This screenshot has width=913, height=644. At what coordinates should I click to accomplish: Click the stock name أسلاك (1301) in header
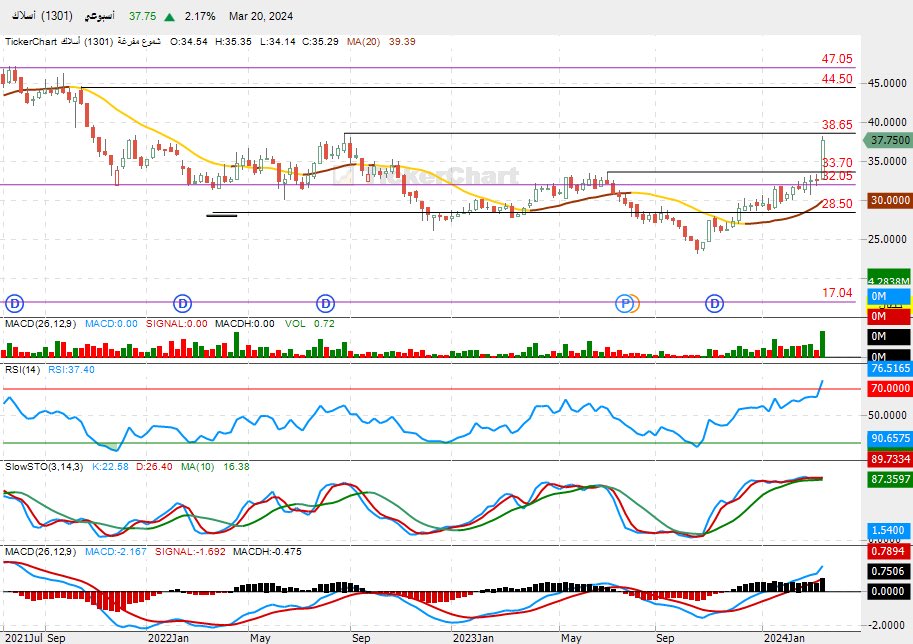(43, 16)
